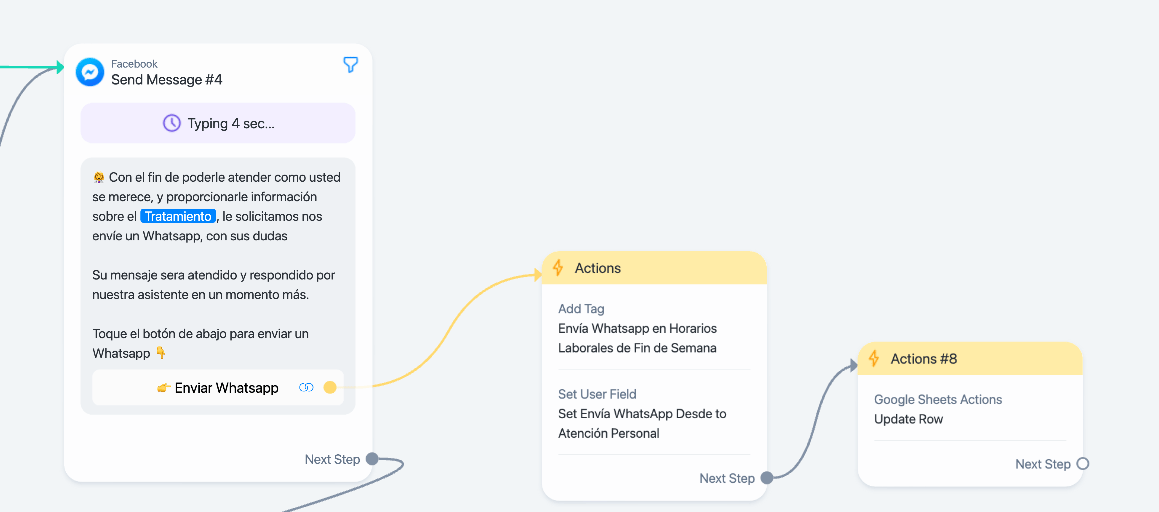The height and width of the screenshot is (512, 1159).
Task: Click the Actions #8 node header
Action: click(x=970, y=358)
